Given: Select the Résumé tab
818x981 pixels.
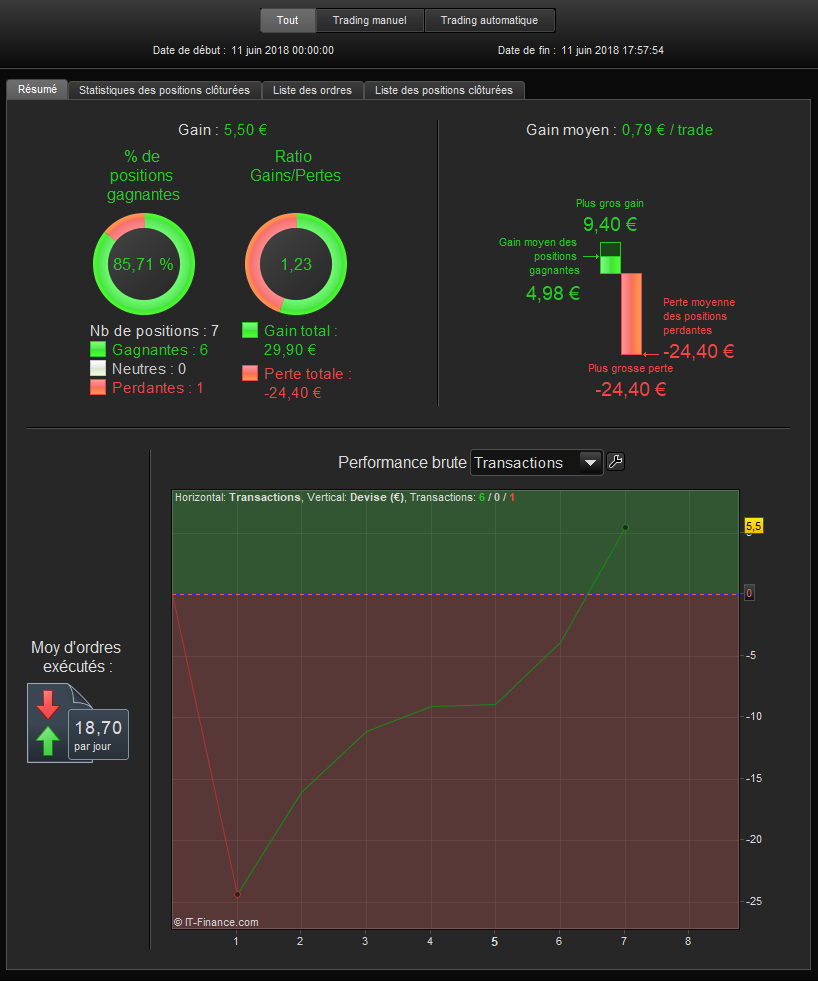Looking at the screenshot, I should pos(37,89).
